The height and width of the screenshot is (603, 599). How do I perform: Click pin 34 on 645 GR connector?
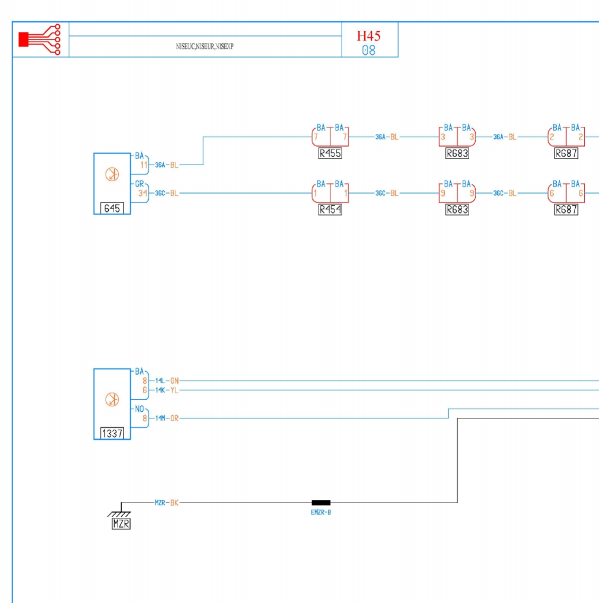pyautogui.click(x=143, y=193)
